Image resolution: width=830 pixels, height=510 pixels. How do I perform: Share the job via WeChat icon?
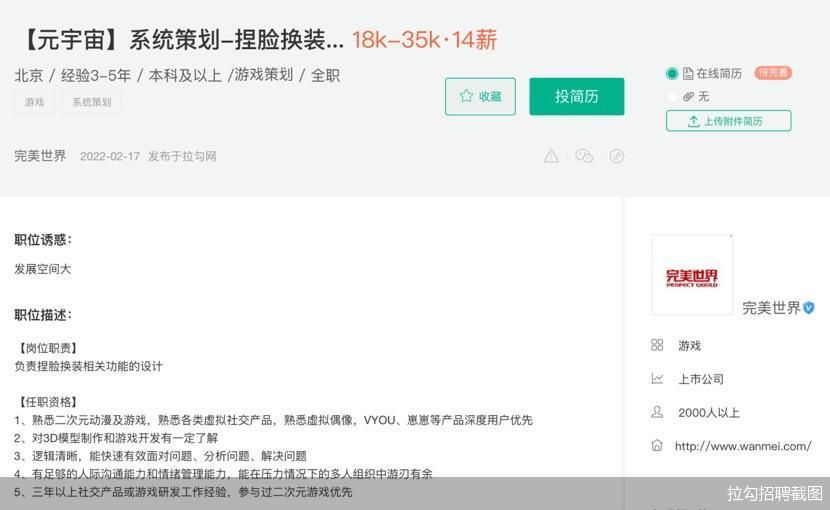584,156
